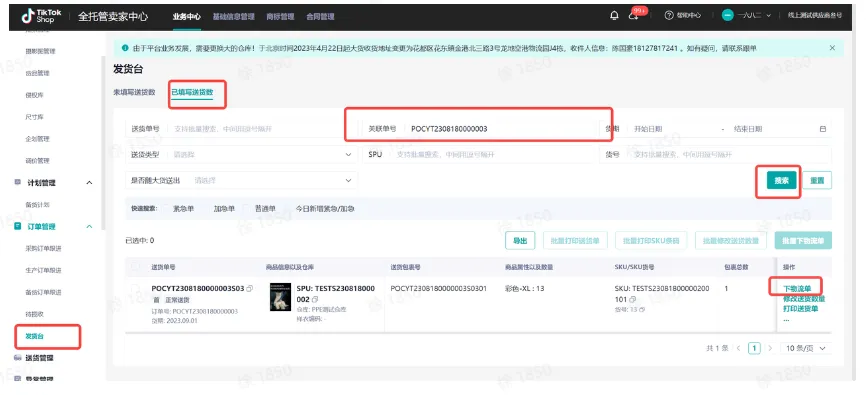This screenshot has height=395, width=866.
Task: Expand the account name dropdown
Action: click(768, 15)
